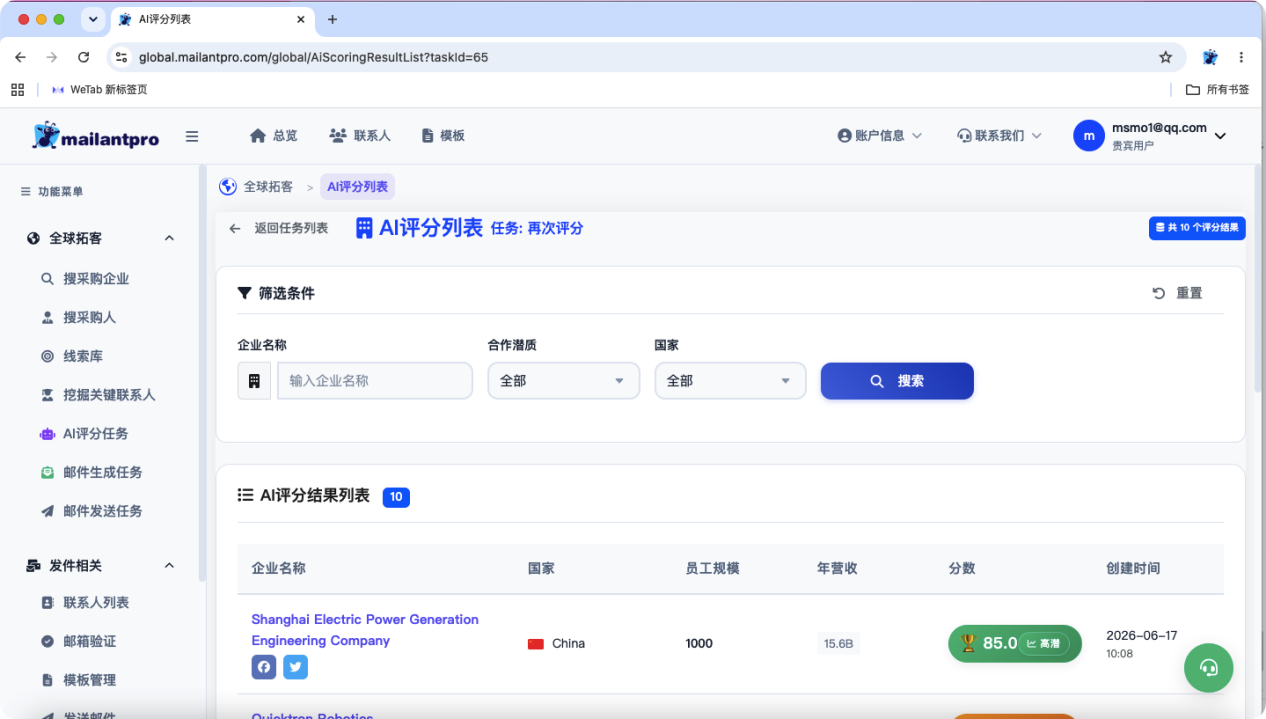Image resolution: width=1266 pixels, height=719 pixels.
Task: Click the blue user avatar 'm'
Action: [x=1089, y=136]
